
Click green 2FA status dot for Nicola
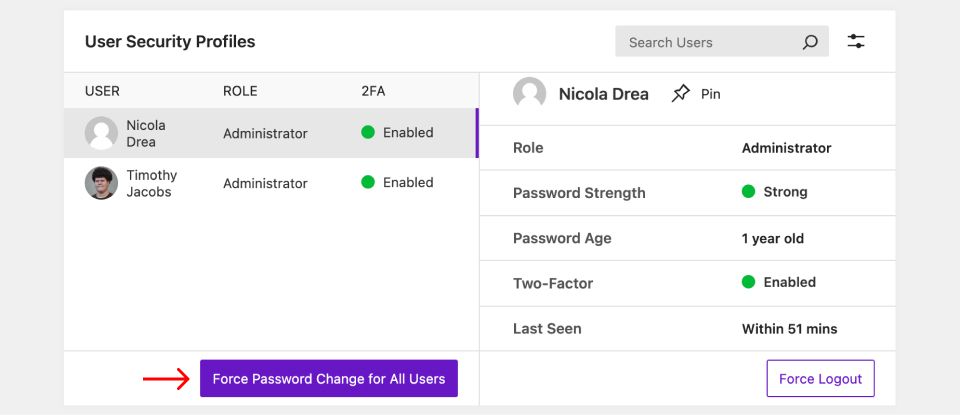[x=368, y=132]
